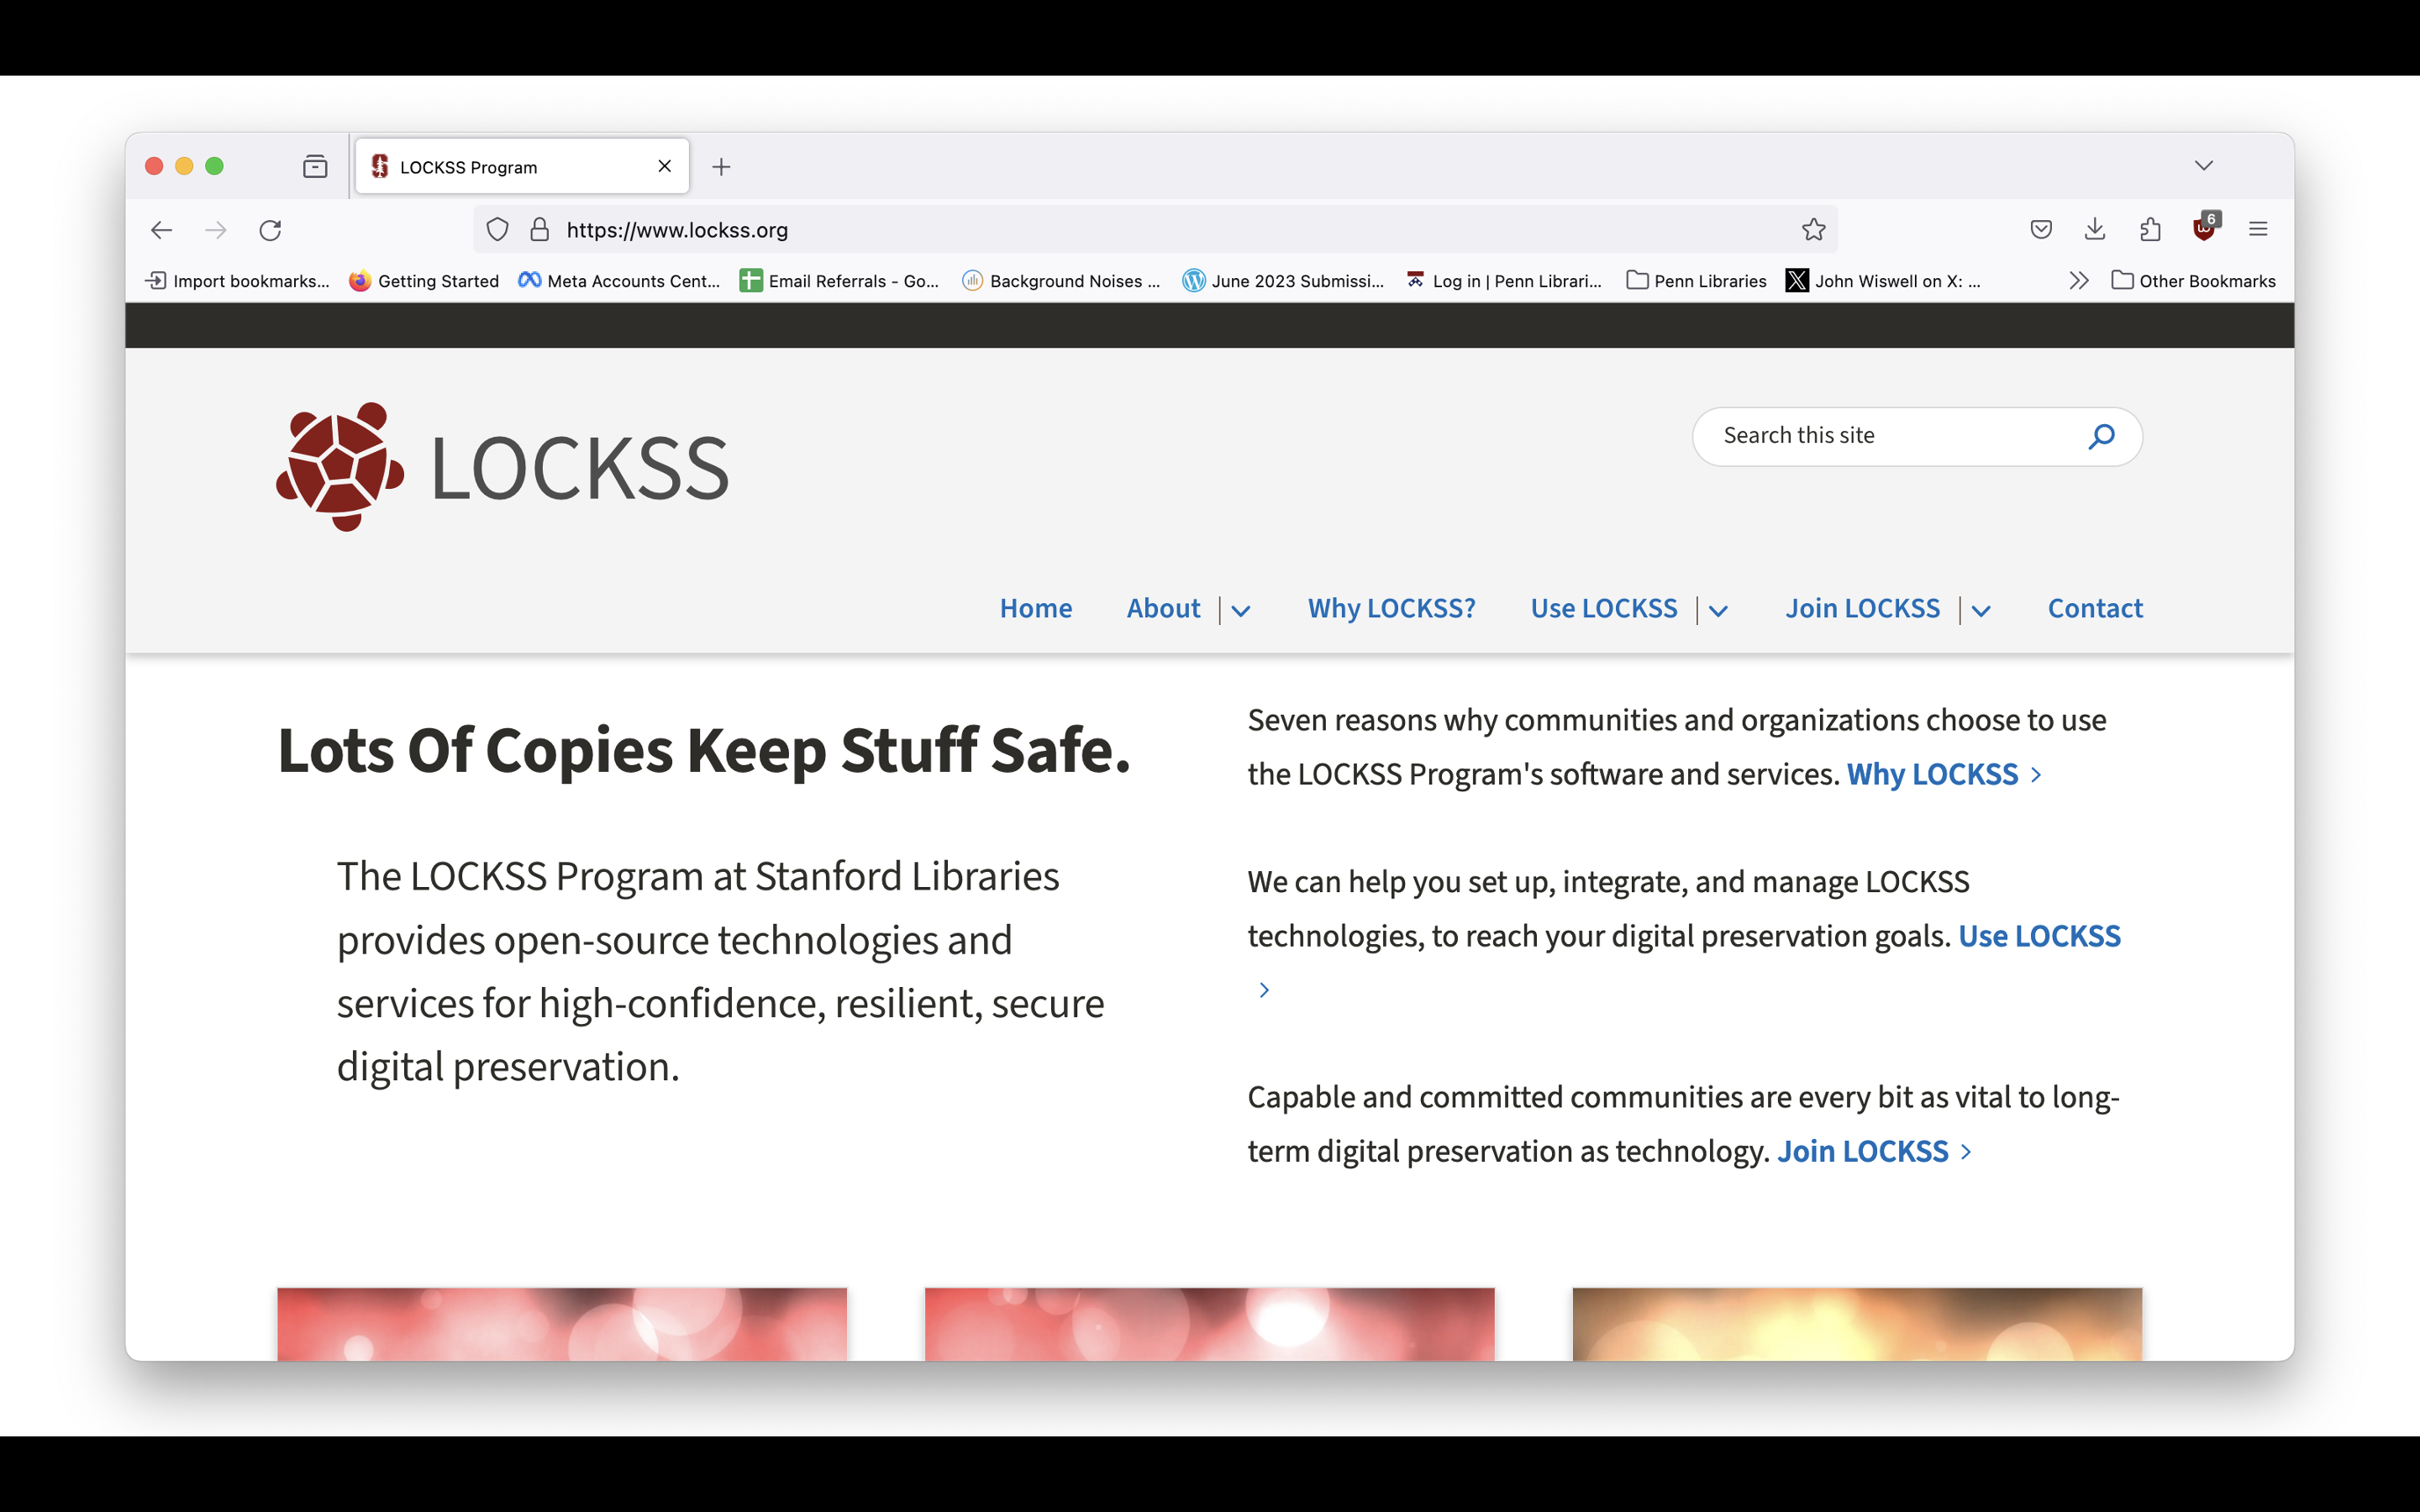Screen dimensions: 2420x1512
Task: Click the forward navigation arrow
Action: [216, 230]
